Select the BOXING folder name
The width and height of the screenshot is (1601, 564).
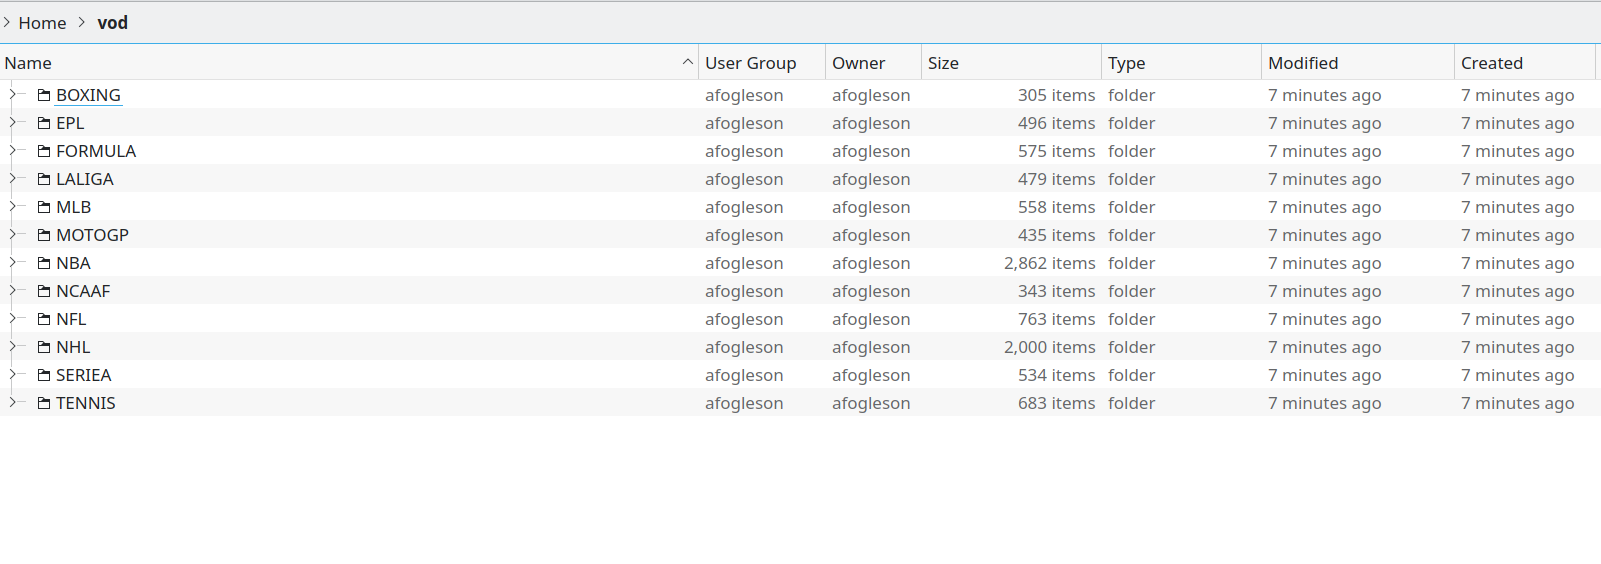pyautogui.click(x=88, y=95)
